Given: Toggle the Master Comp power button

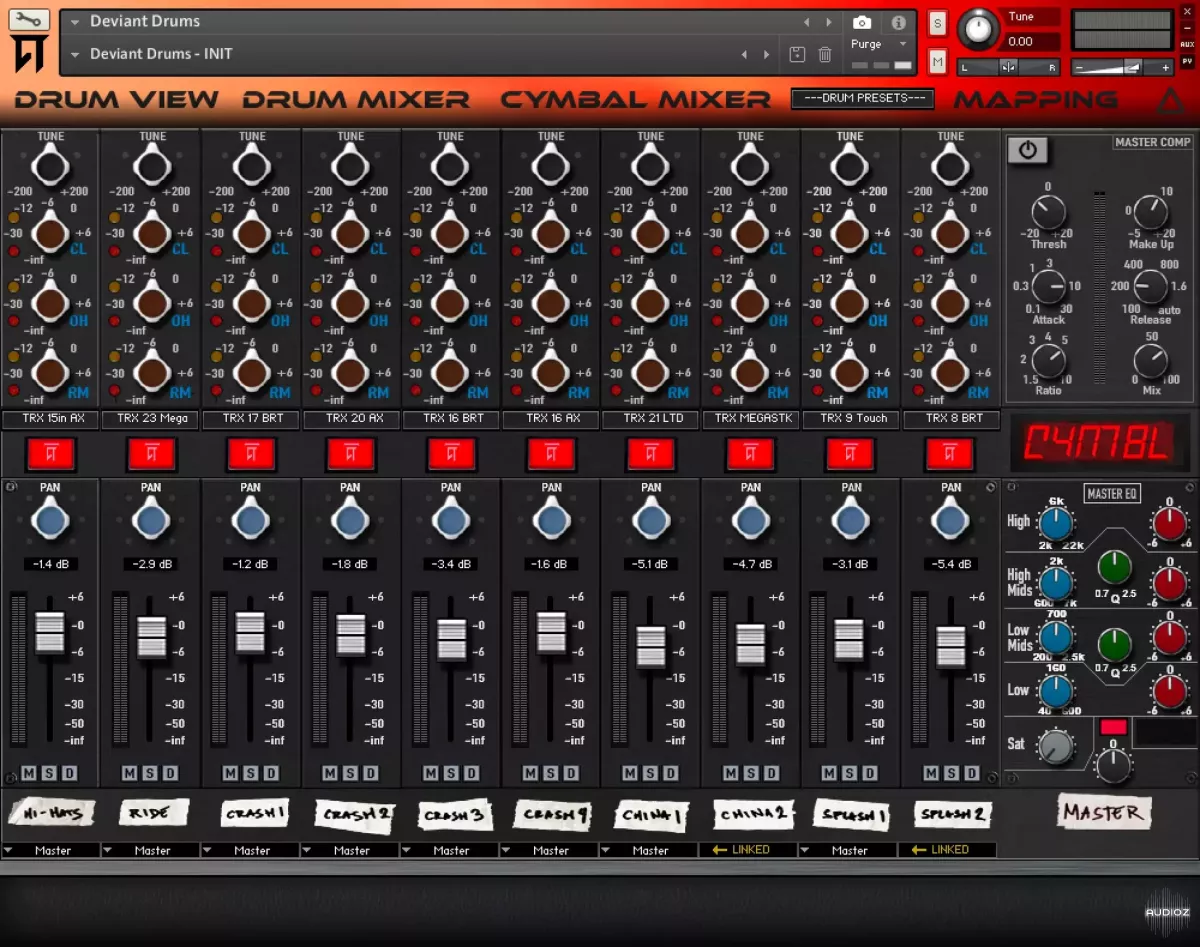Looking at the screenshot, I should pos(1027,150).
